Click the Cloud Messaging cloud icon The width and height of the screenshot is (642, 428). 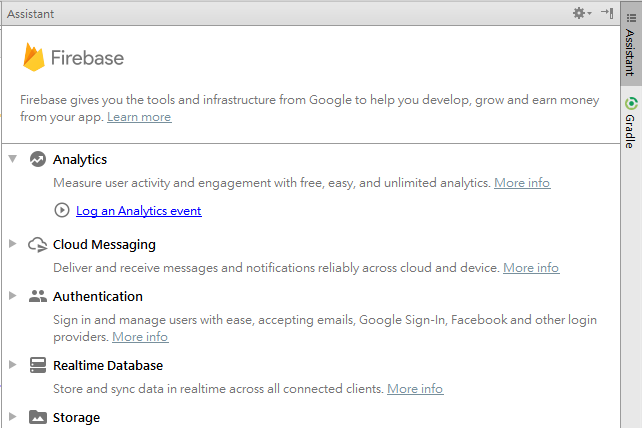point(38,244)
